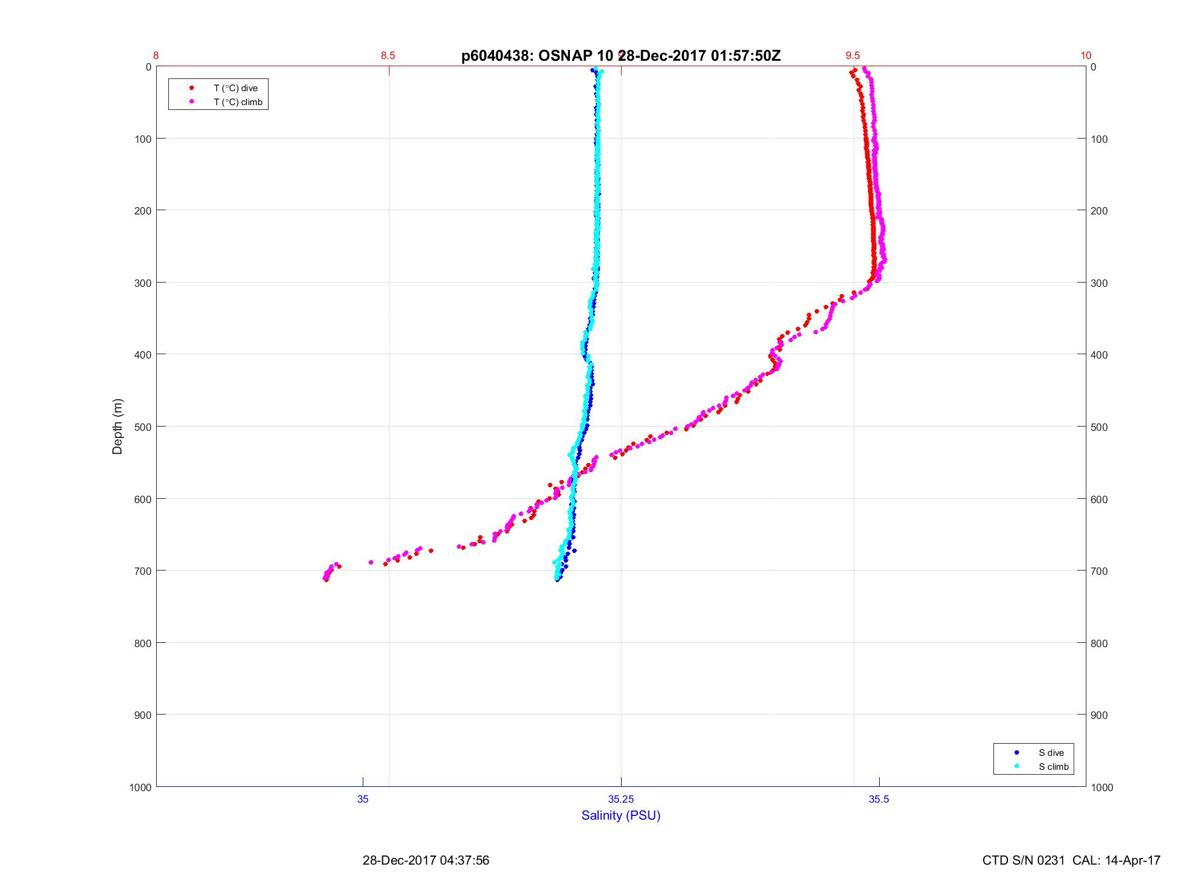Click the left axis 700 depth label
The width and height of the screenshot is (1200, 885).
142,571
